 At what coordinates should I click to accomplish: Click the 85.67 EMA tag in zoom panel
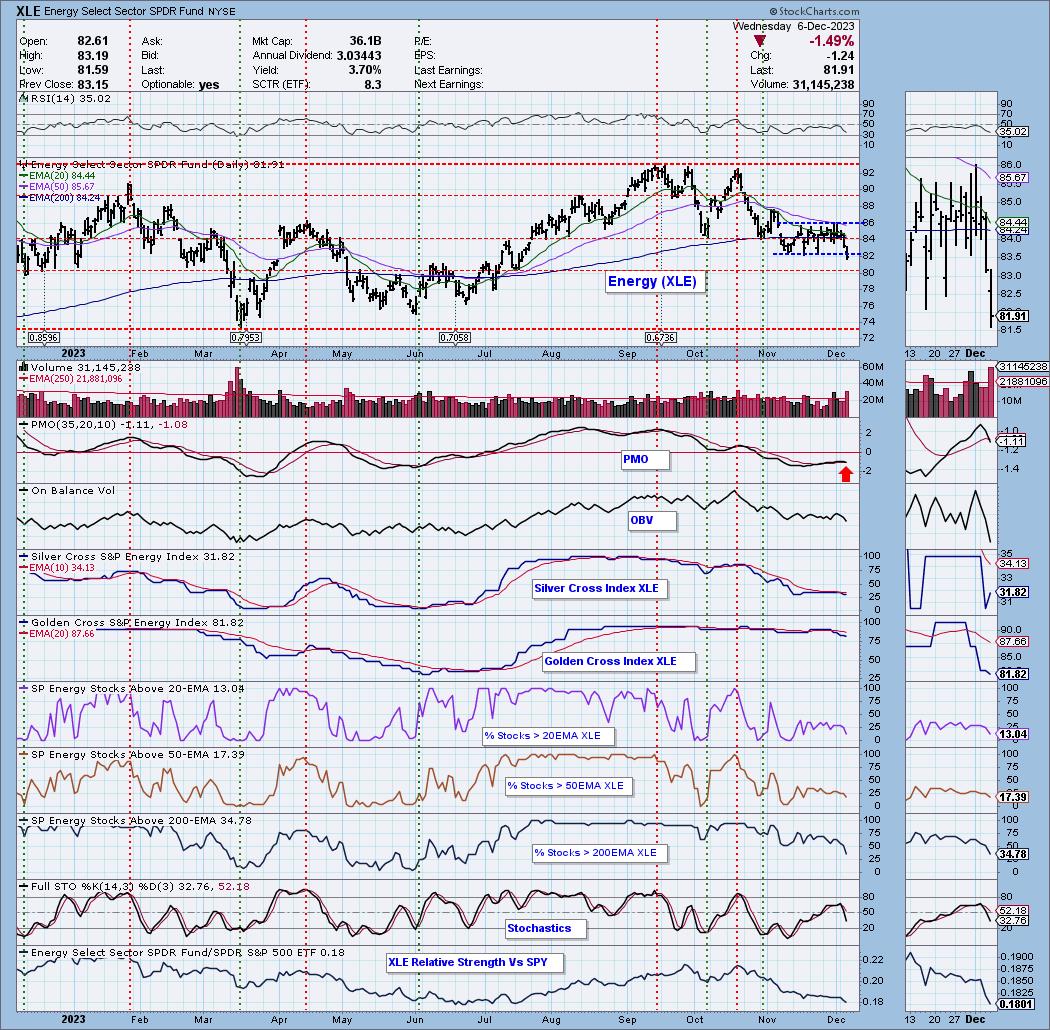click(1012, 177)
